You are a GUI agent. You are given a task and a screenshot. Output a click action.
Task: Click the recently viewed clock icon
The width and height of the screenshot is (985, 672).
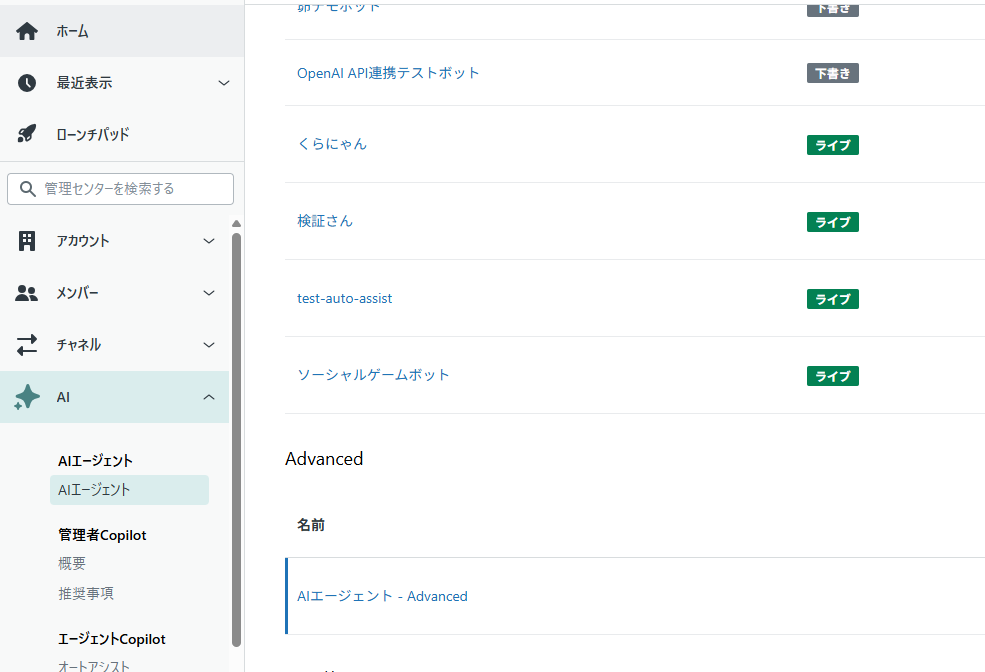pos(27,83)
